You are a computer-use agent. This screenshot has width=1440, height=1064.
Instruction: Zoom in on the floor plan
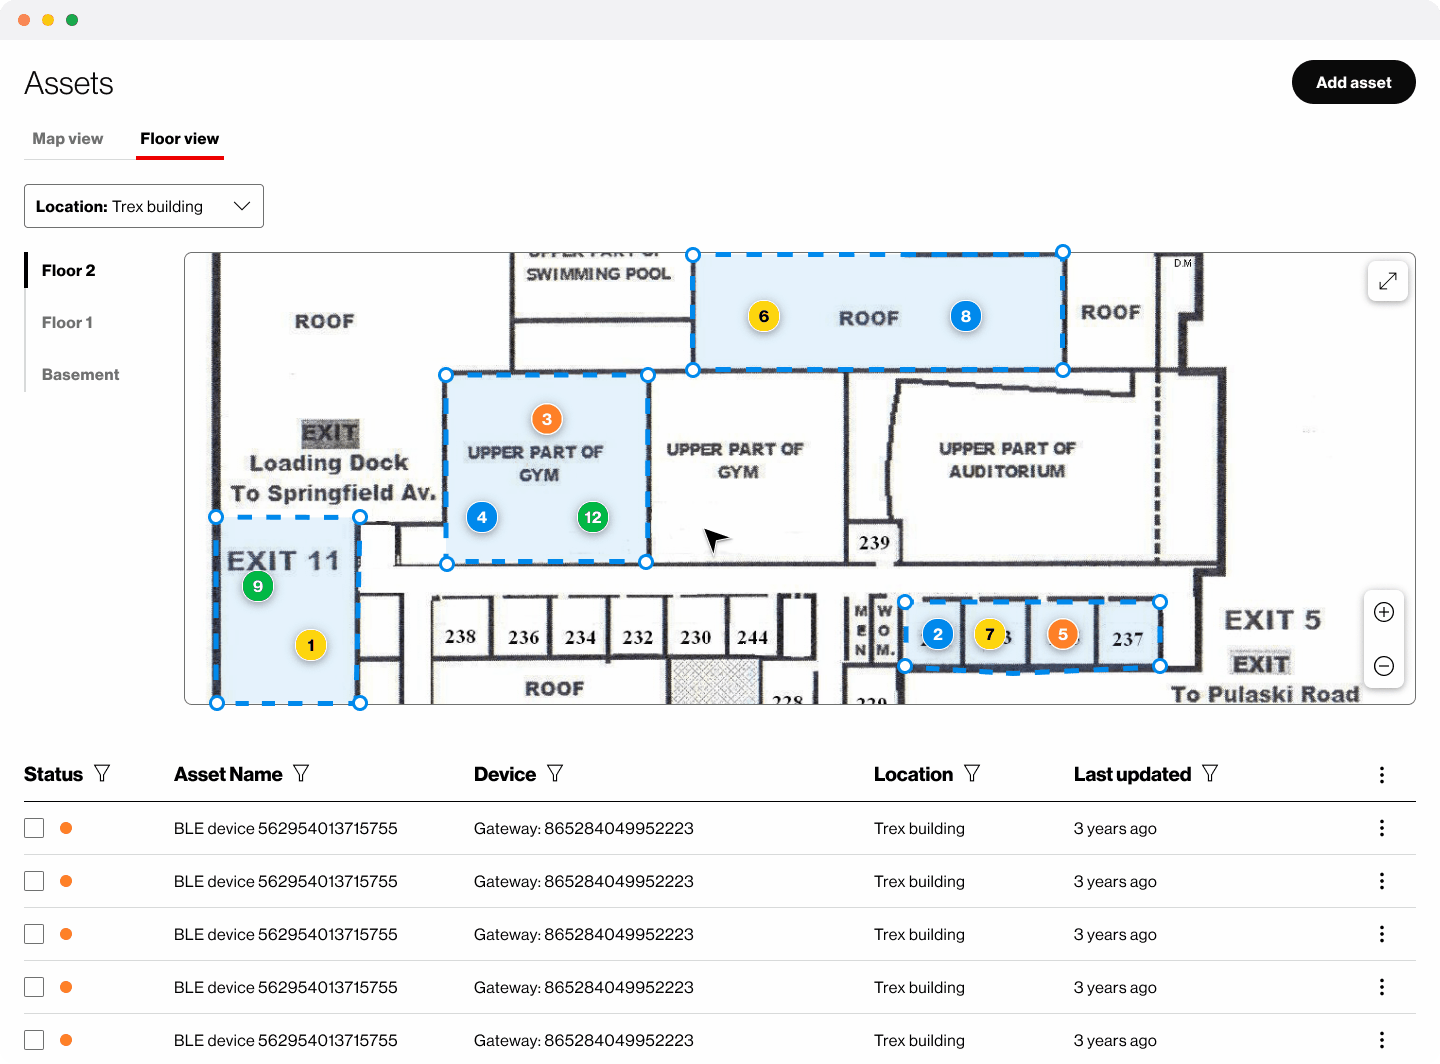1384,612
